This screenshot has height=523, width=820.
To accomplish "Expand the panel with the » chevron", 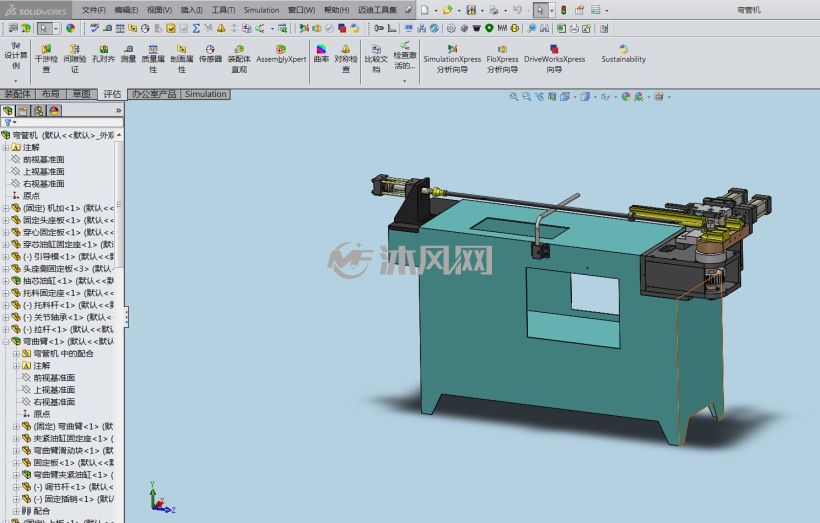I will 118,110.
